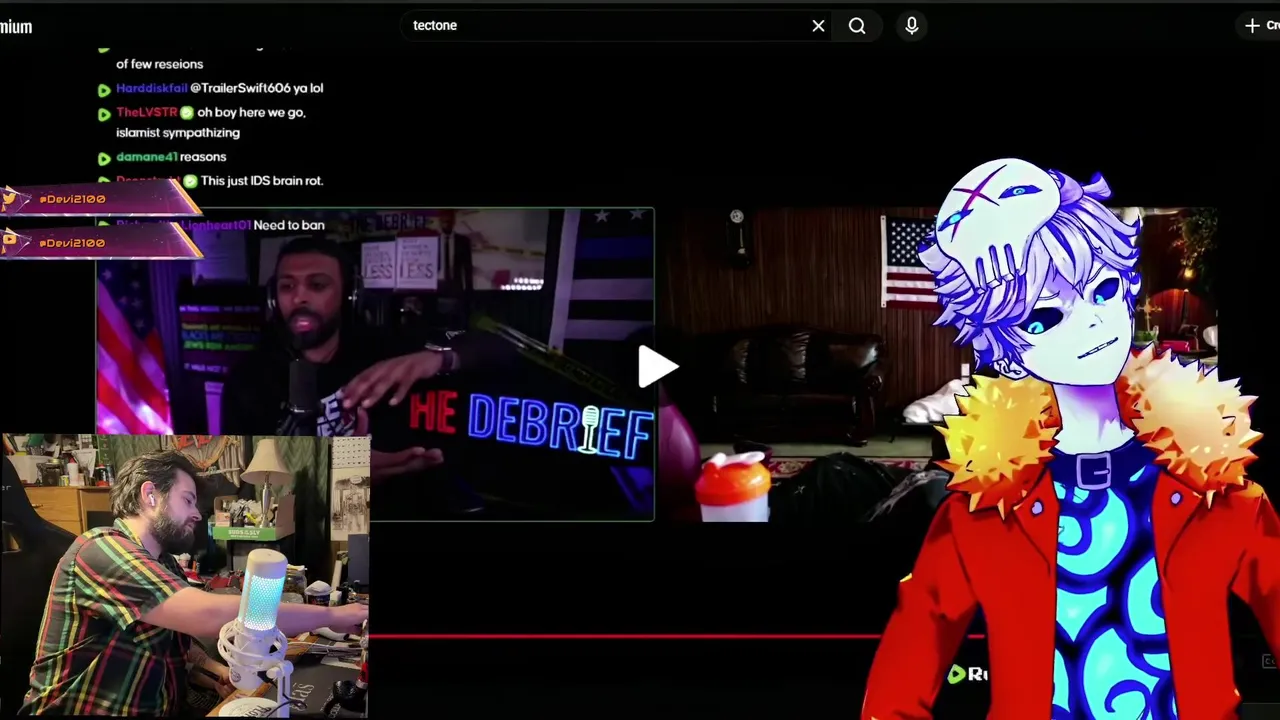
Task: Click the green badge left of TheLVSTR
Action: 104,114
